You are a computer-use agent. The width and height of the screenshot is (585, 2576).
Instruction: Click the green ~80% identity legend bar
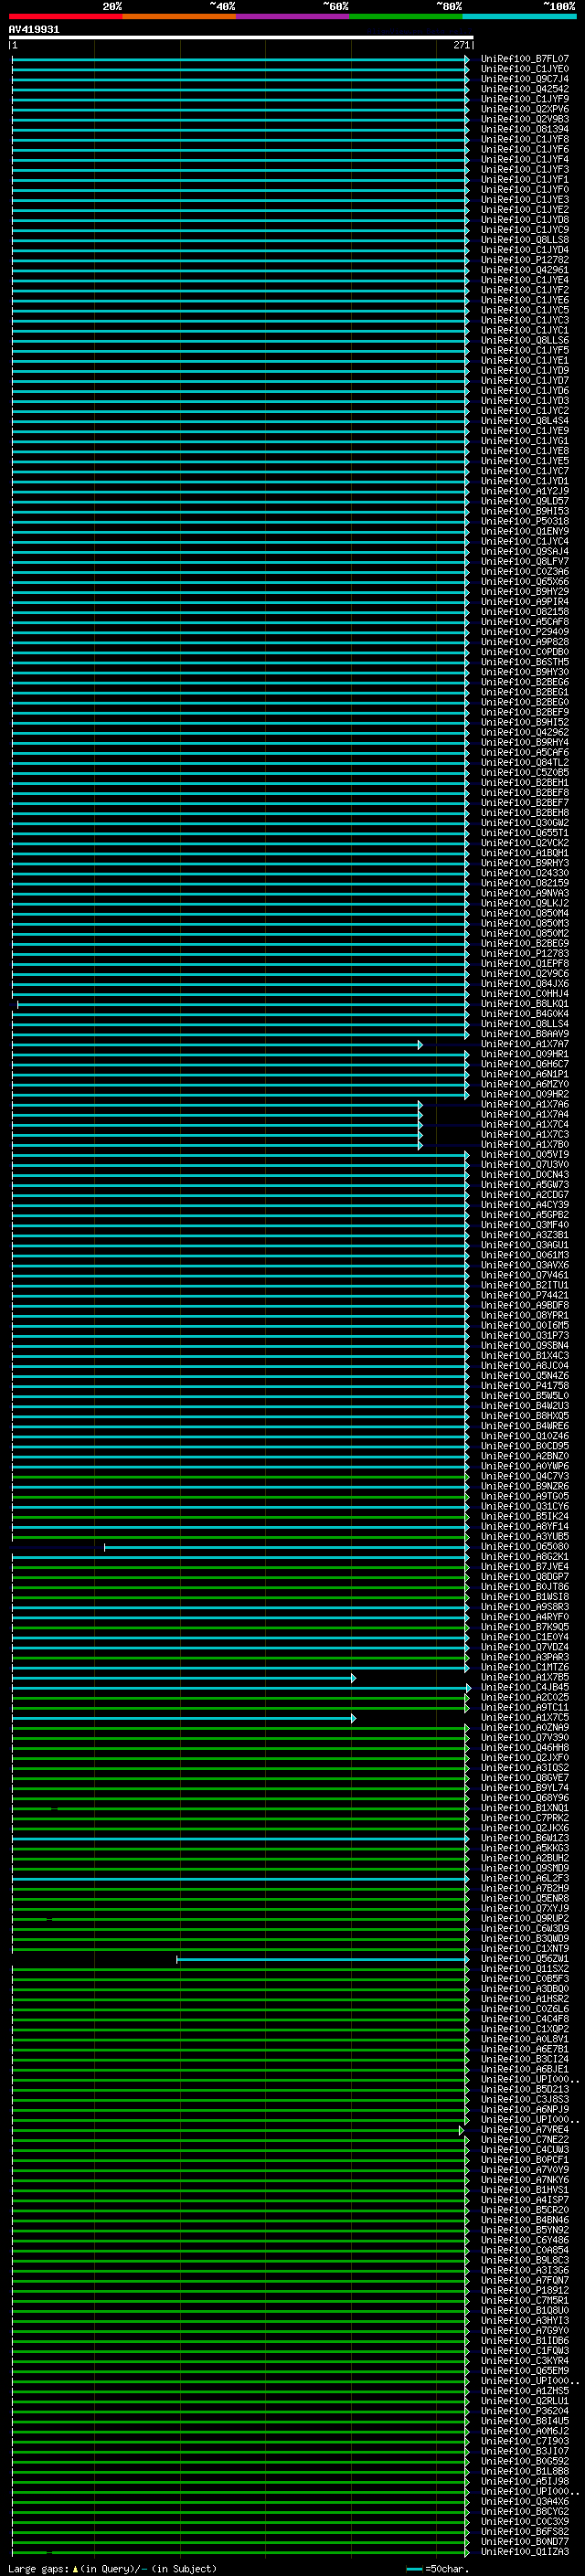tap(406, 16)
